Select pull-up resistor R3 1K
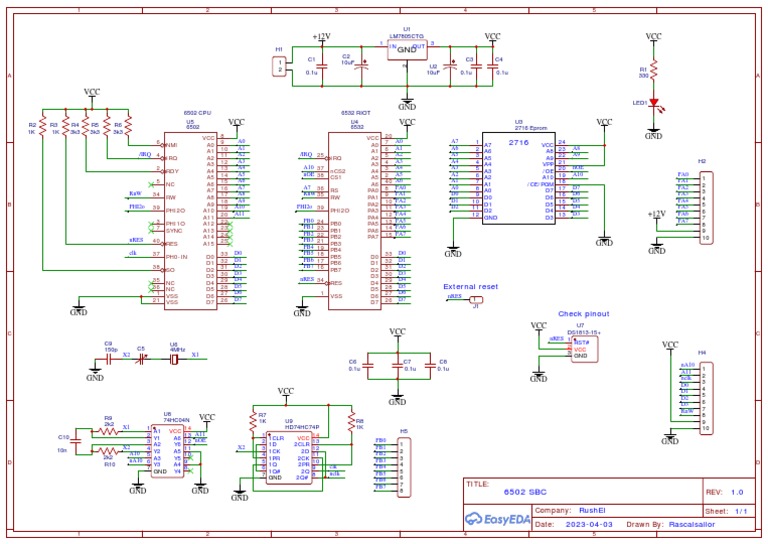 click(x=66, y=125)
